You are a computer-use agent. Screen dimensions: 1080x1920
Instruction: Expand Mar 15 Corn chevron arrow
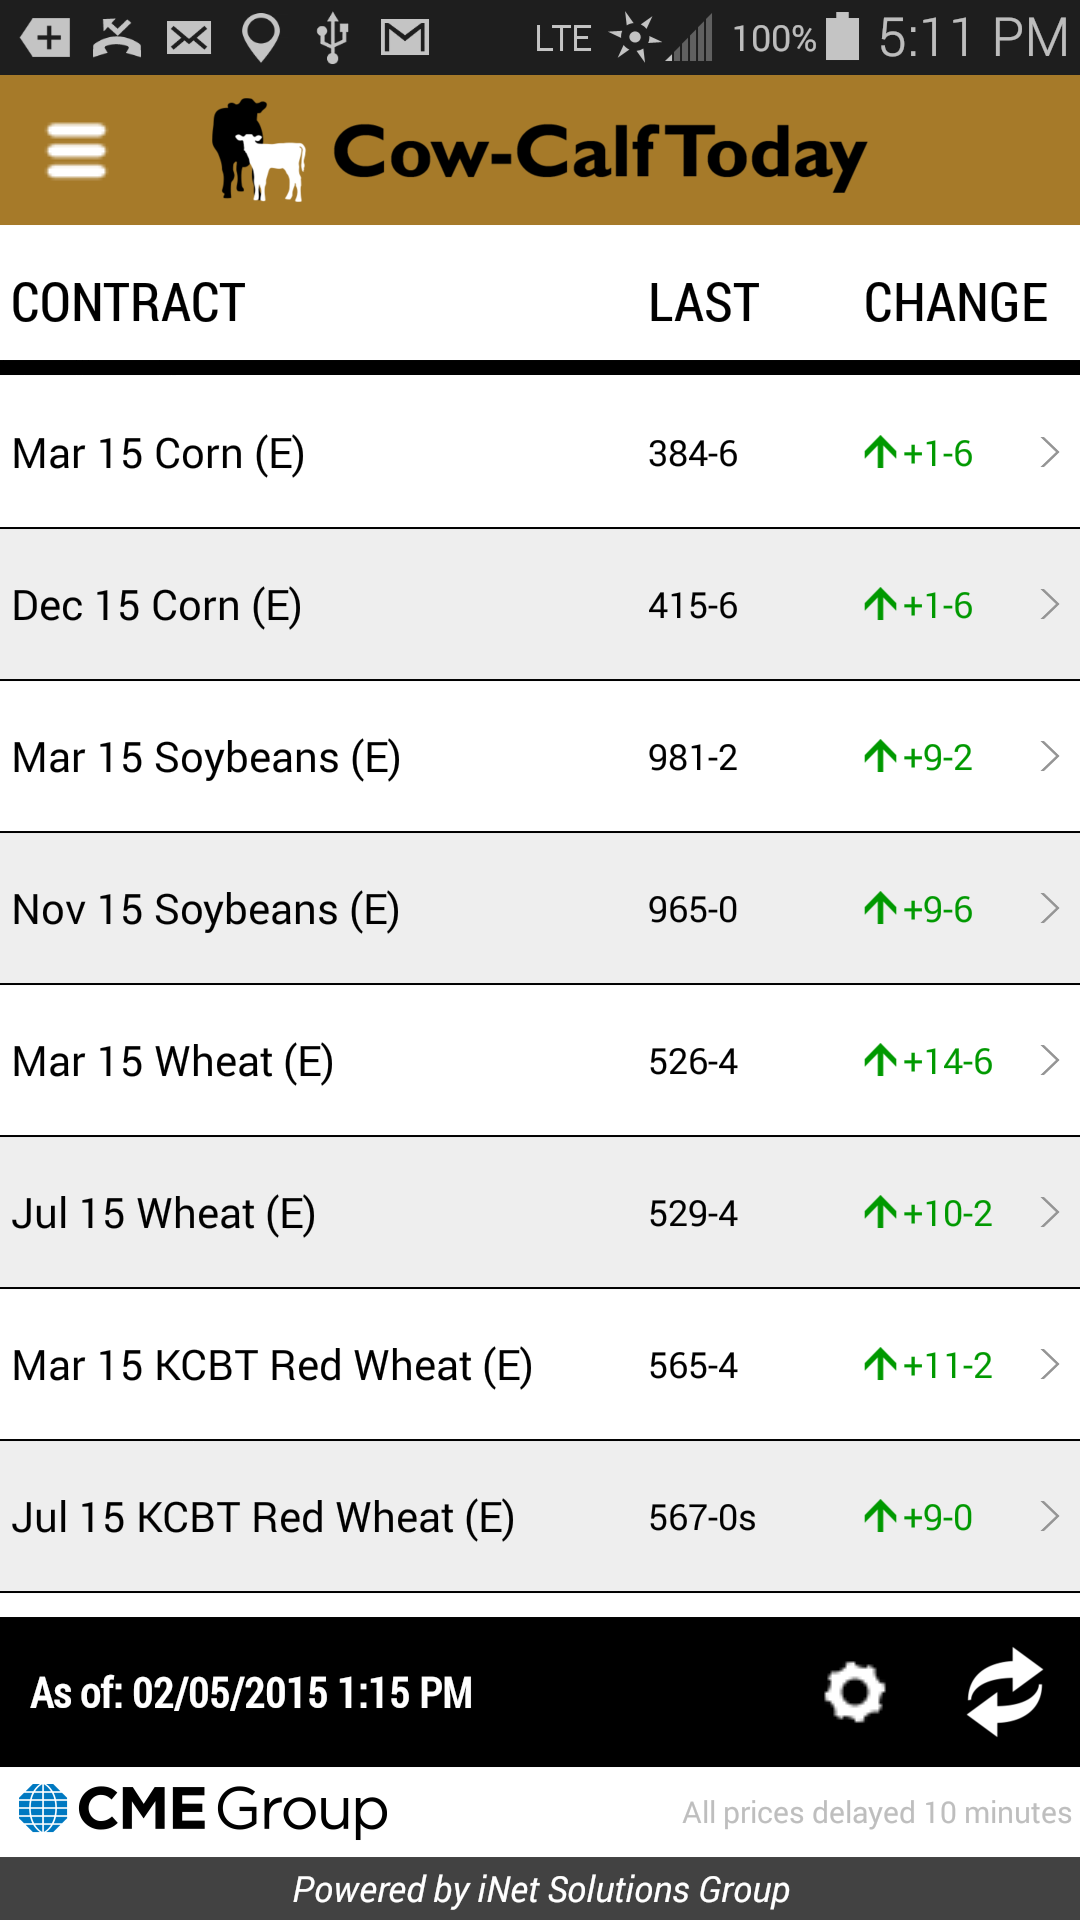point(1049,453)
